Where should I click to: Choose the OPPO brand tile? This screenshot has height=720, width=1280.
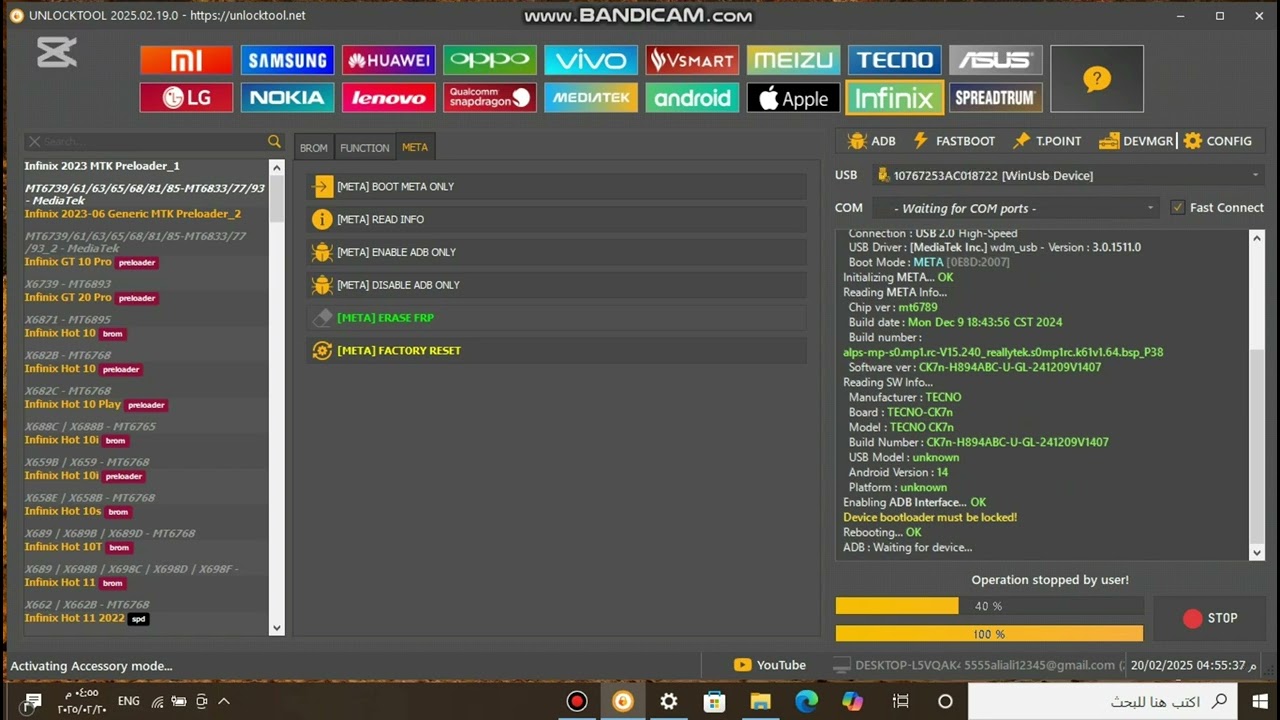click(x=490, y=60)
